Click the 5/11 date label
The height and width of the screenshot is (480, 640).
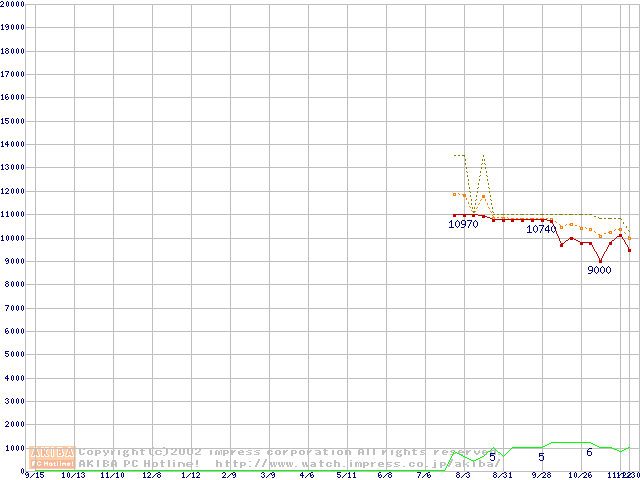click(x=346, y=475)
